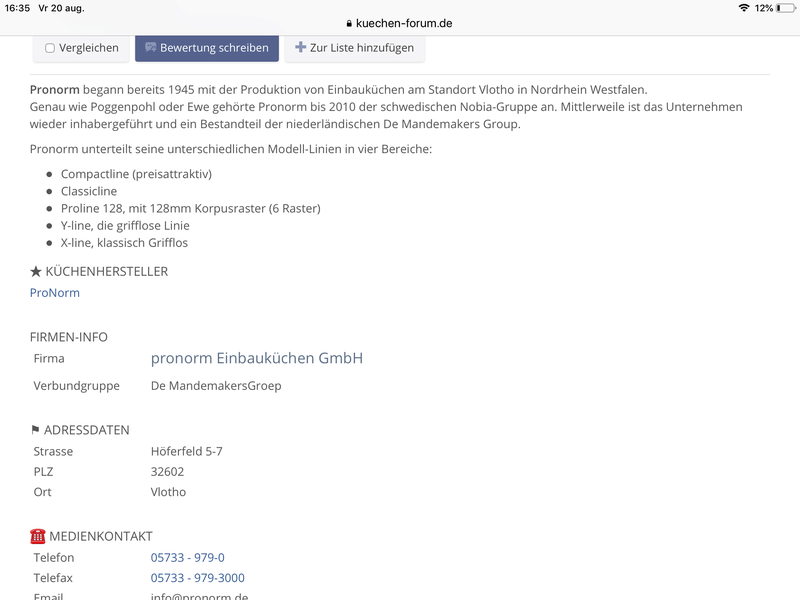Tick the Vergleichen checkbox
Viewport: 800px width, 600px height.
50,48
